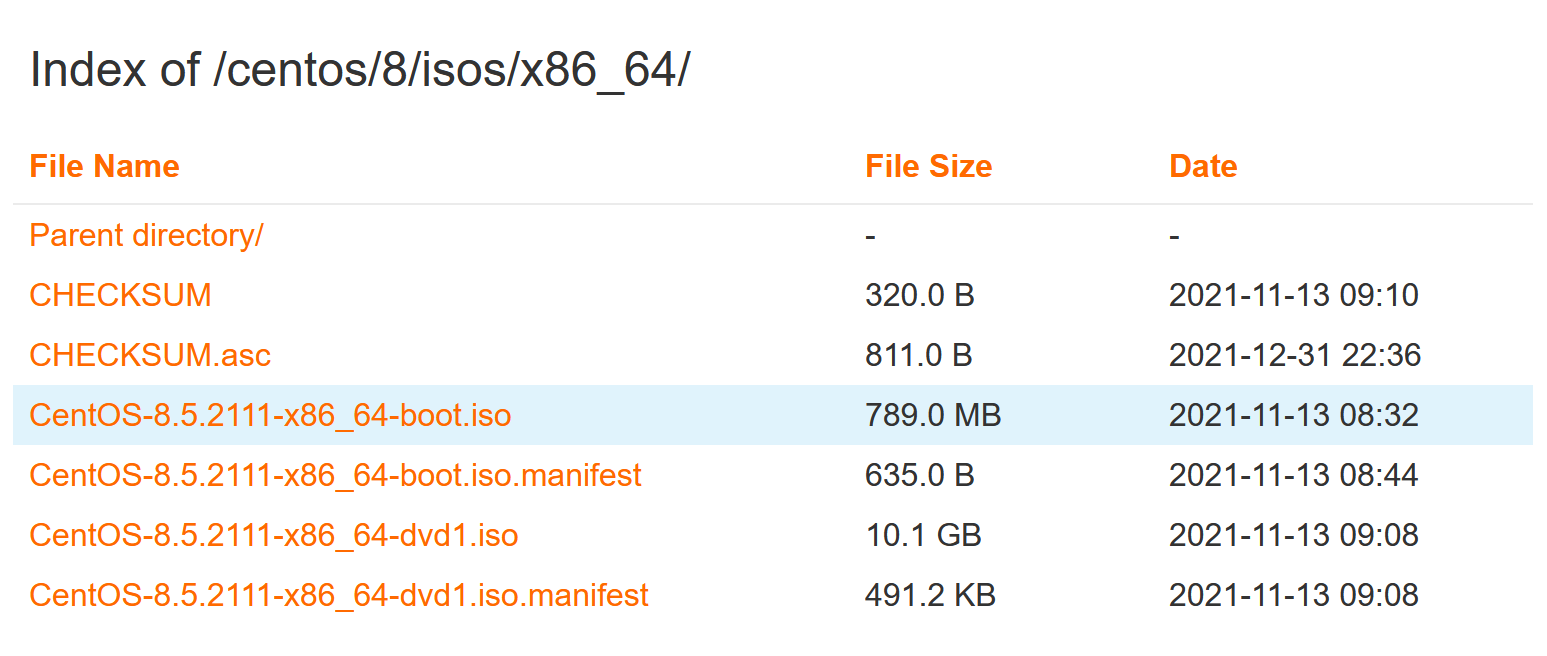Sort listing by Date header
This screenshot has height=656, width=1547.
coord(1203,166)
